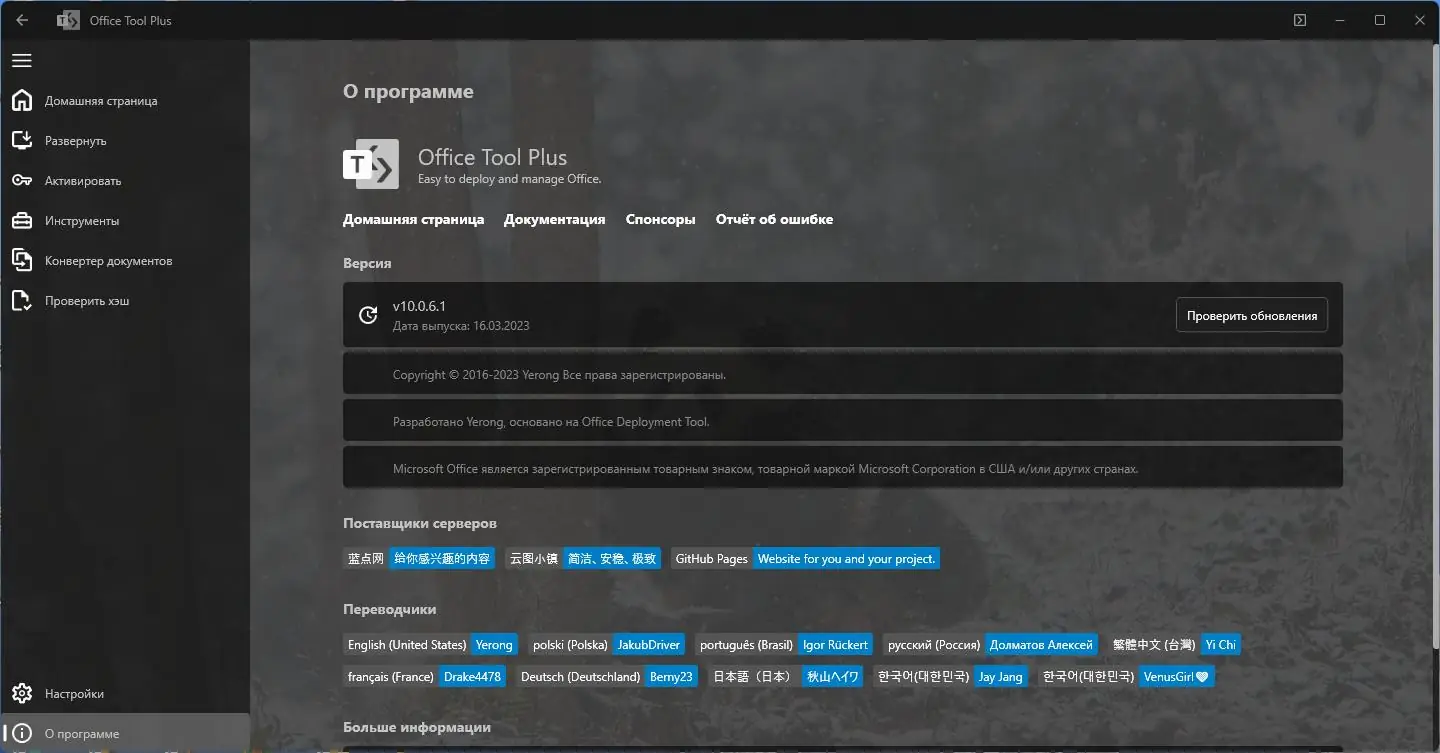This screenshot has height=753, width=1440.
Task: Click the Больше информации heading
Action: (x=417, y=727)
